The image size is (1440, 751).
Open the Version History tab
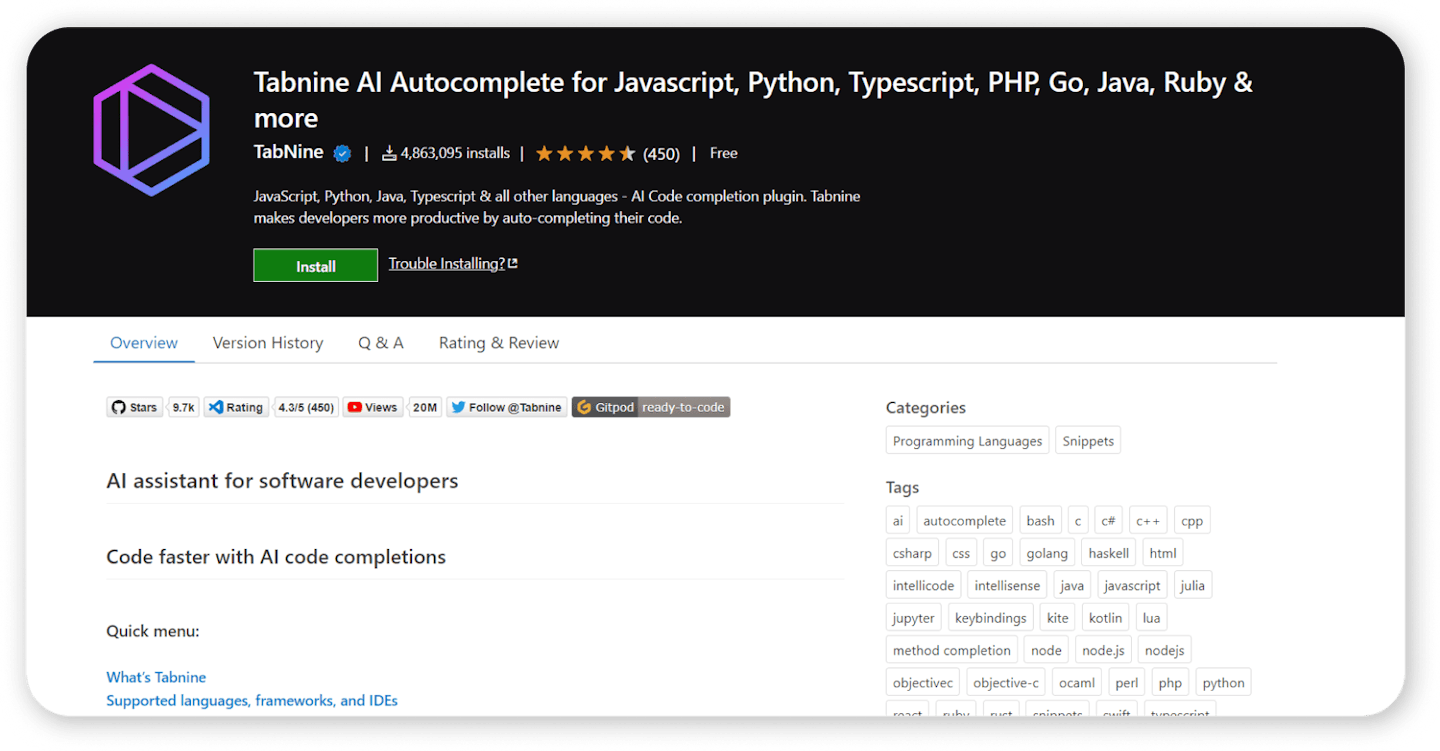coord(268,343)
